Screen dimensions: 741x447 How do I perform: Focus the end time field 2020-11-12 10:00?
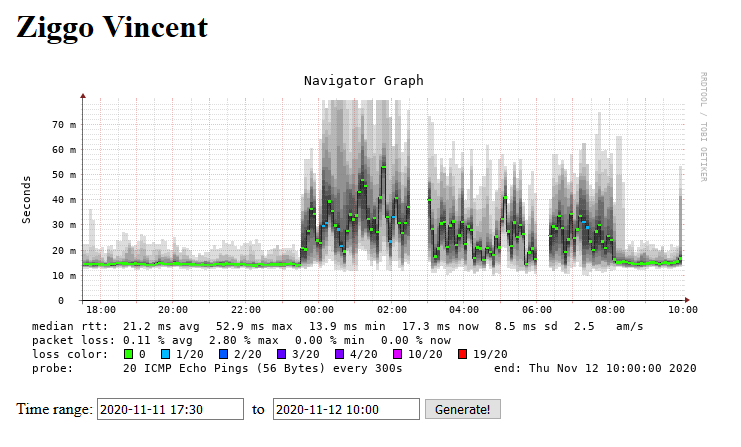[x=346, y=409]
